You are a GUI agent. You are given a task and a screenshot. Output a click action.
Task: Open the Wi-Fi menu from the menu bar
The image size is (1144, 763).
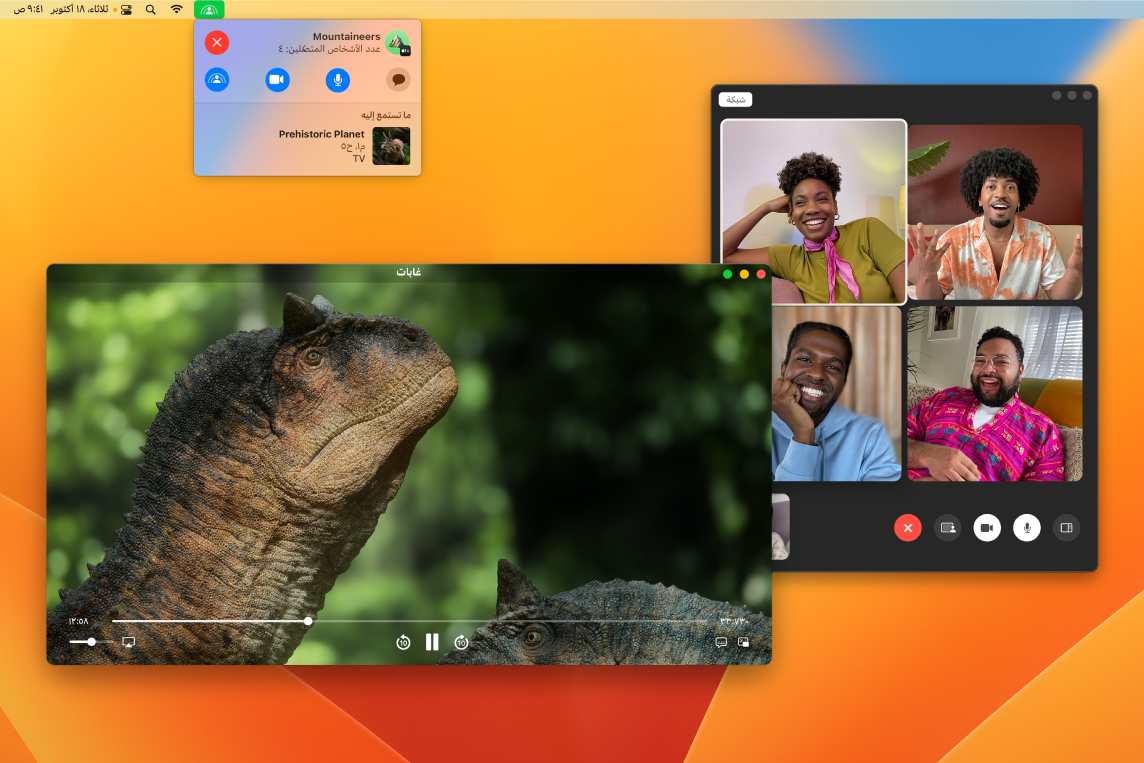point(177,10)
